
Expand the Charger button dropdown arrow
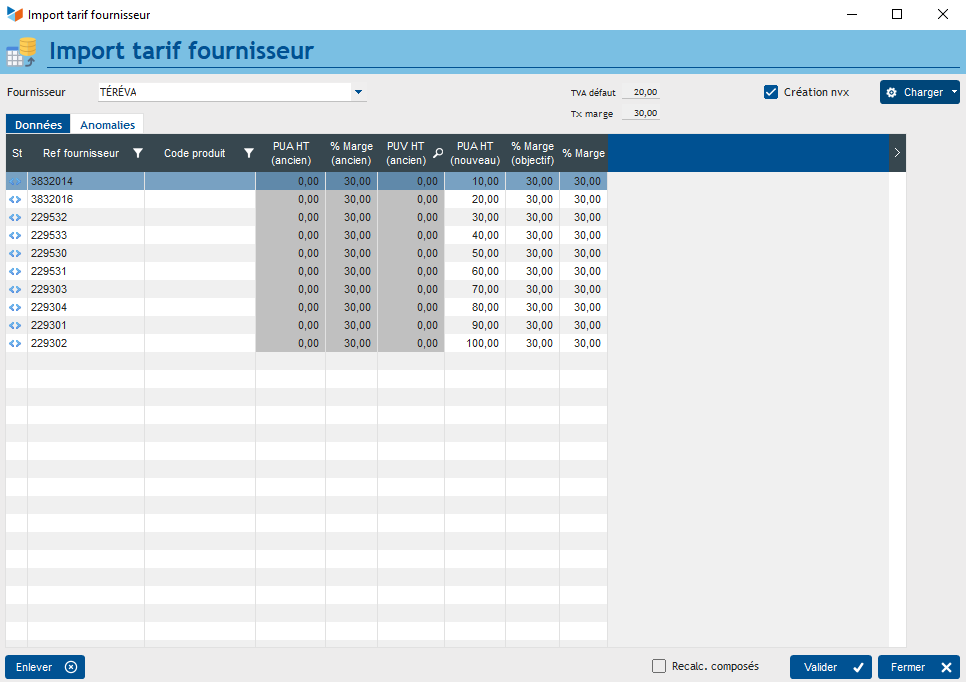coord(954,92)
